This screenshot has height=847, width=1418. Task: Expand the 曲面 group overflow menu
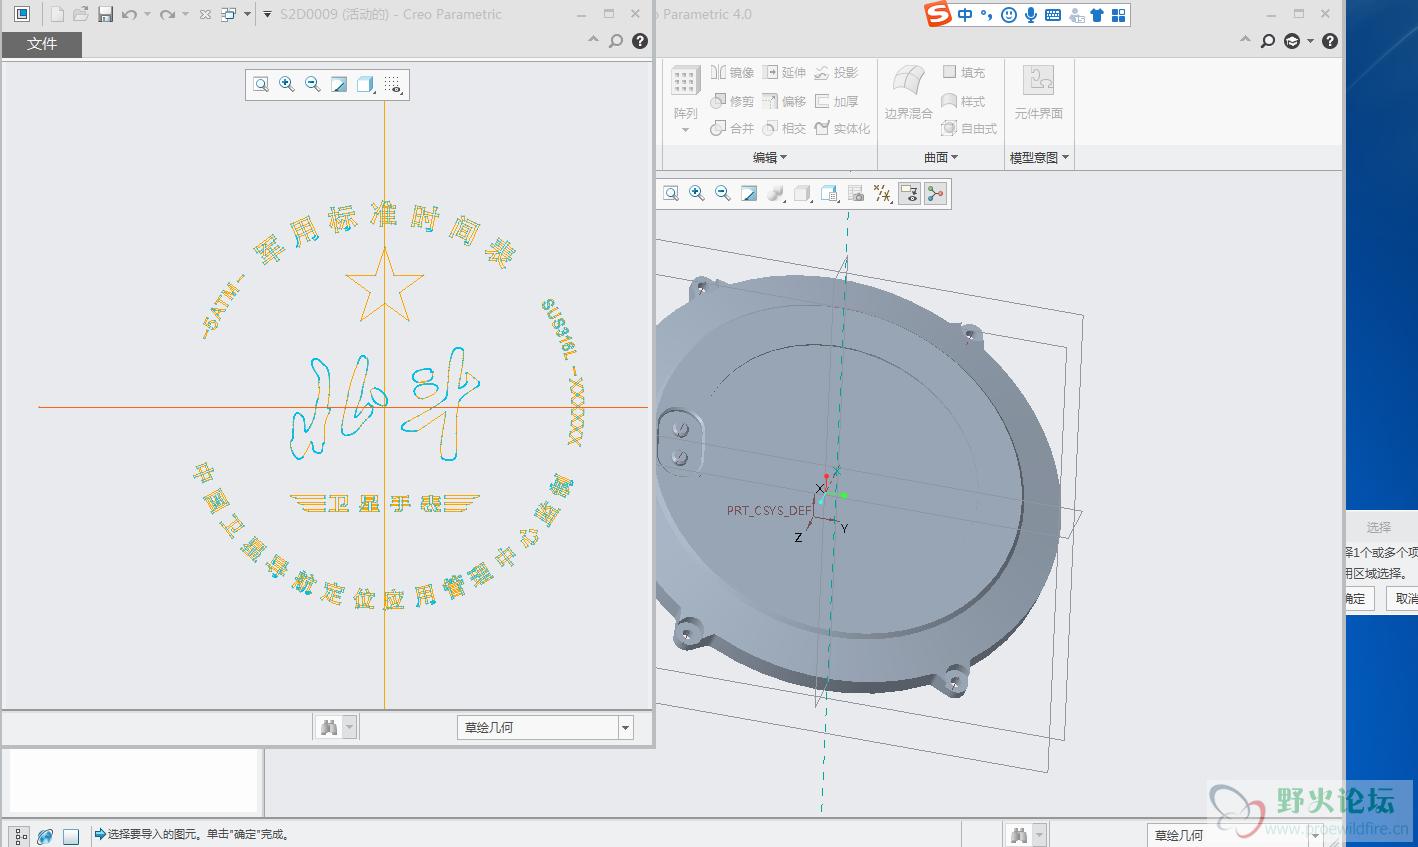click(941, 157)
